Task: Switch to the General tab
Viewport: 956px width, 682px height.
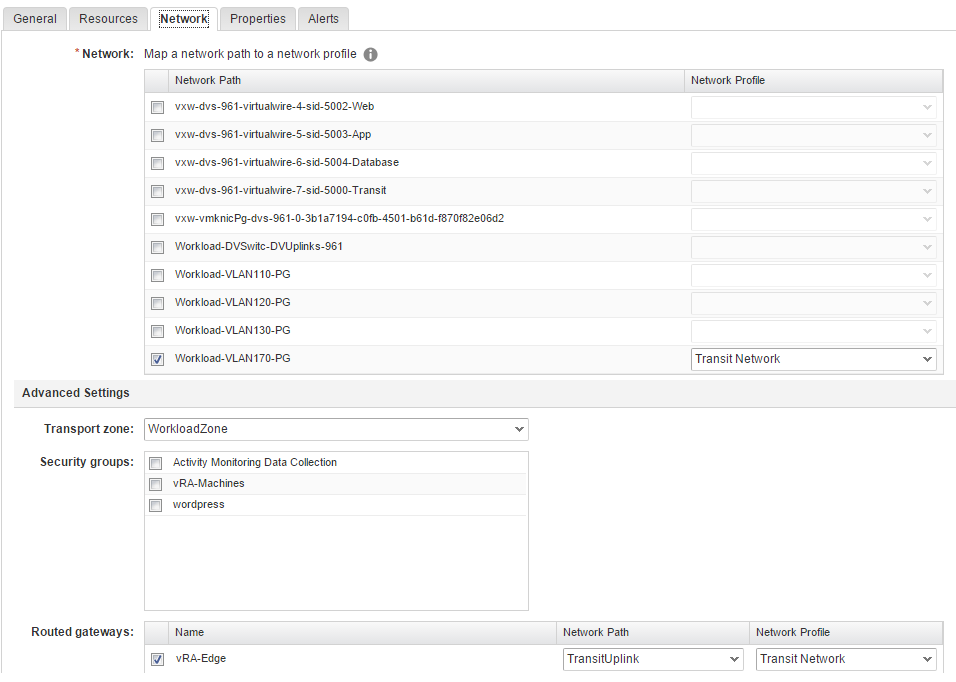Action: point(34,18)
